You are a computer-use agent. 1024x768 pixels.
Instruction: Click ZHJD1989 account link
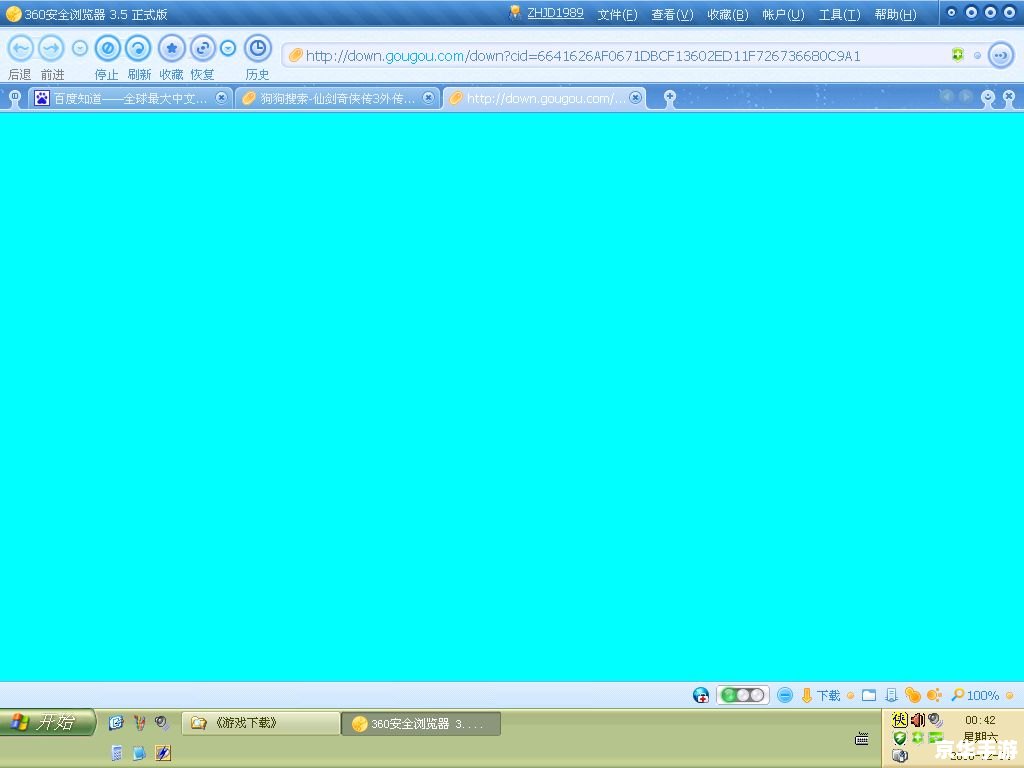point(555,13)
